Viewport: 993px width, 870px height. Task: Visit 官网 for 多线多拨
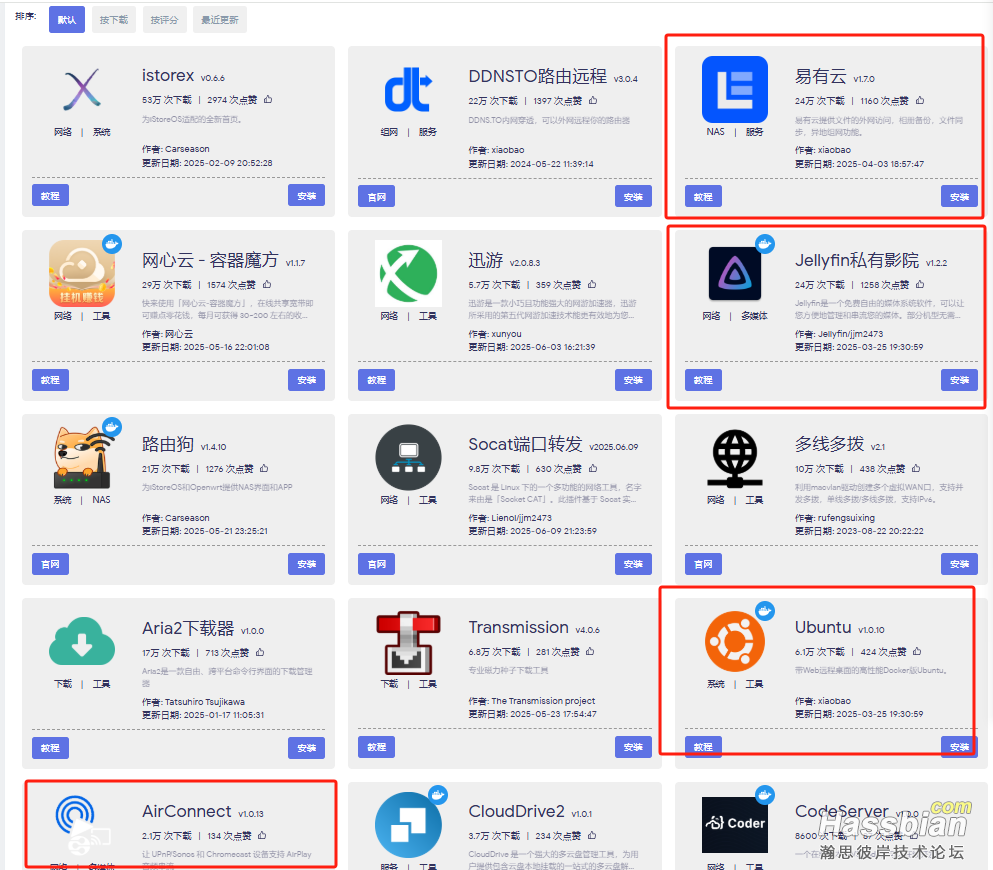tap(703, 564)
